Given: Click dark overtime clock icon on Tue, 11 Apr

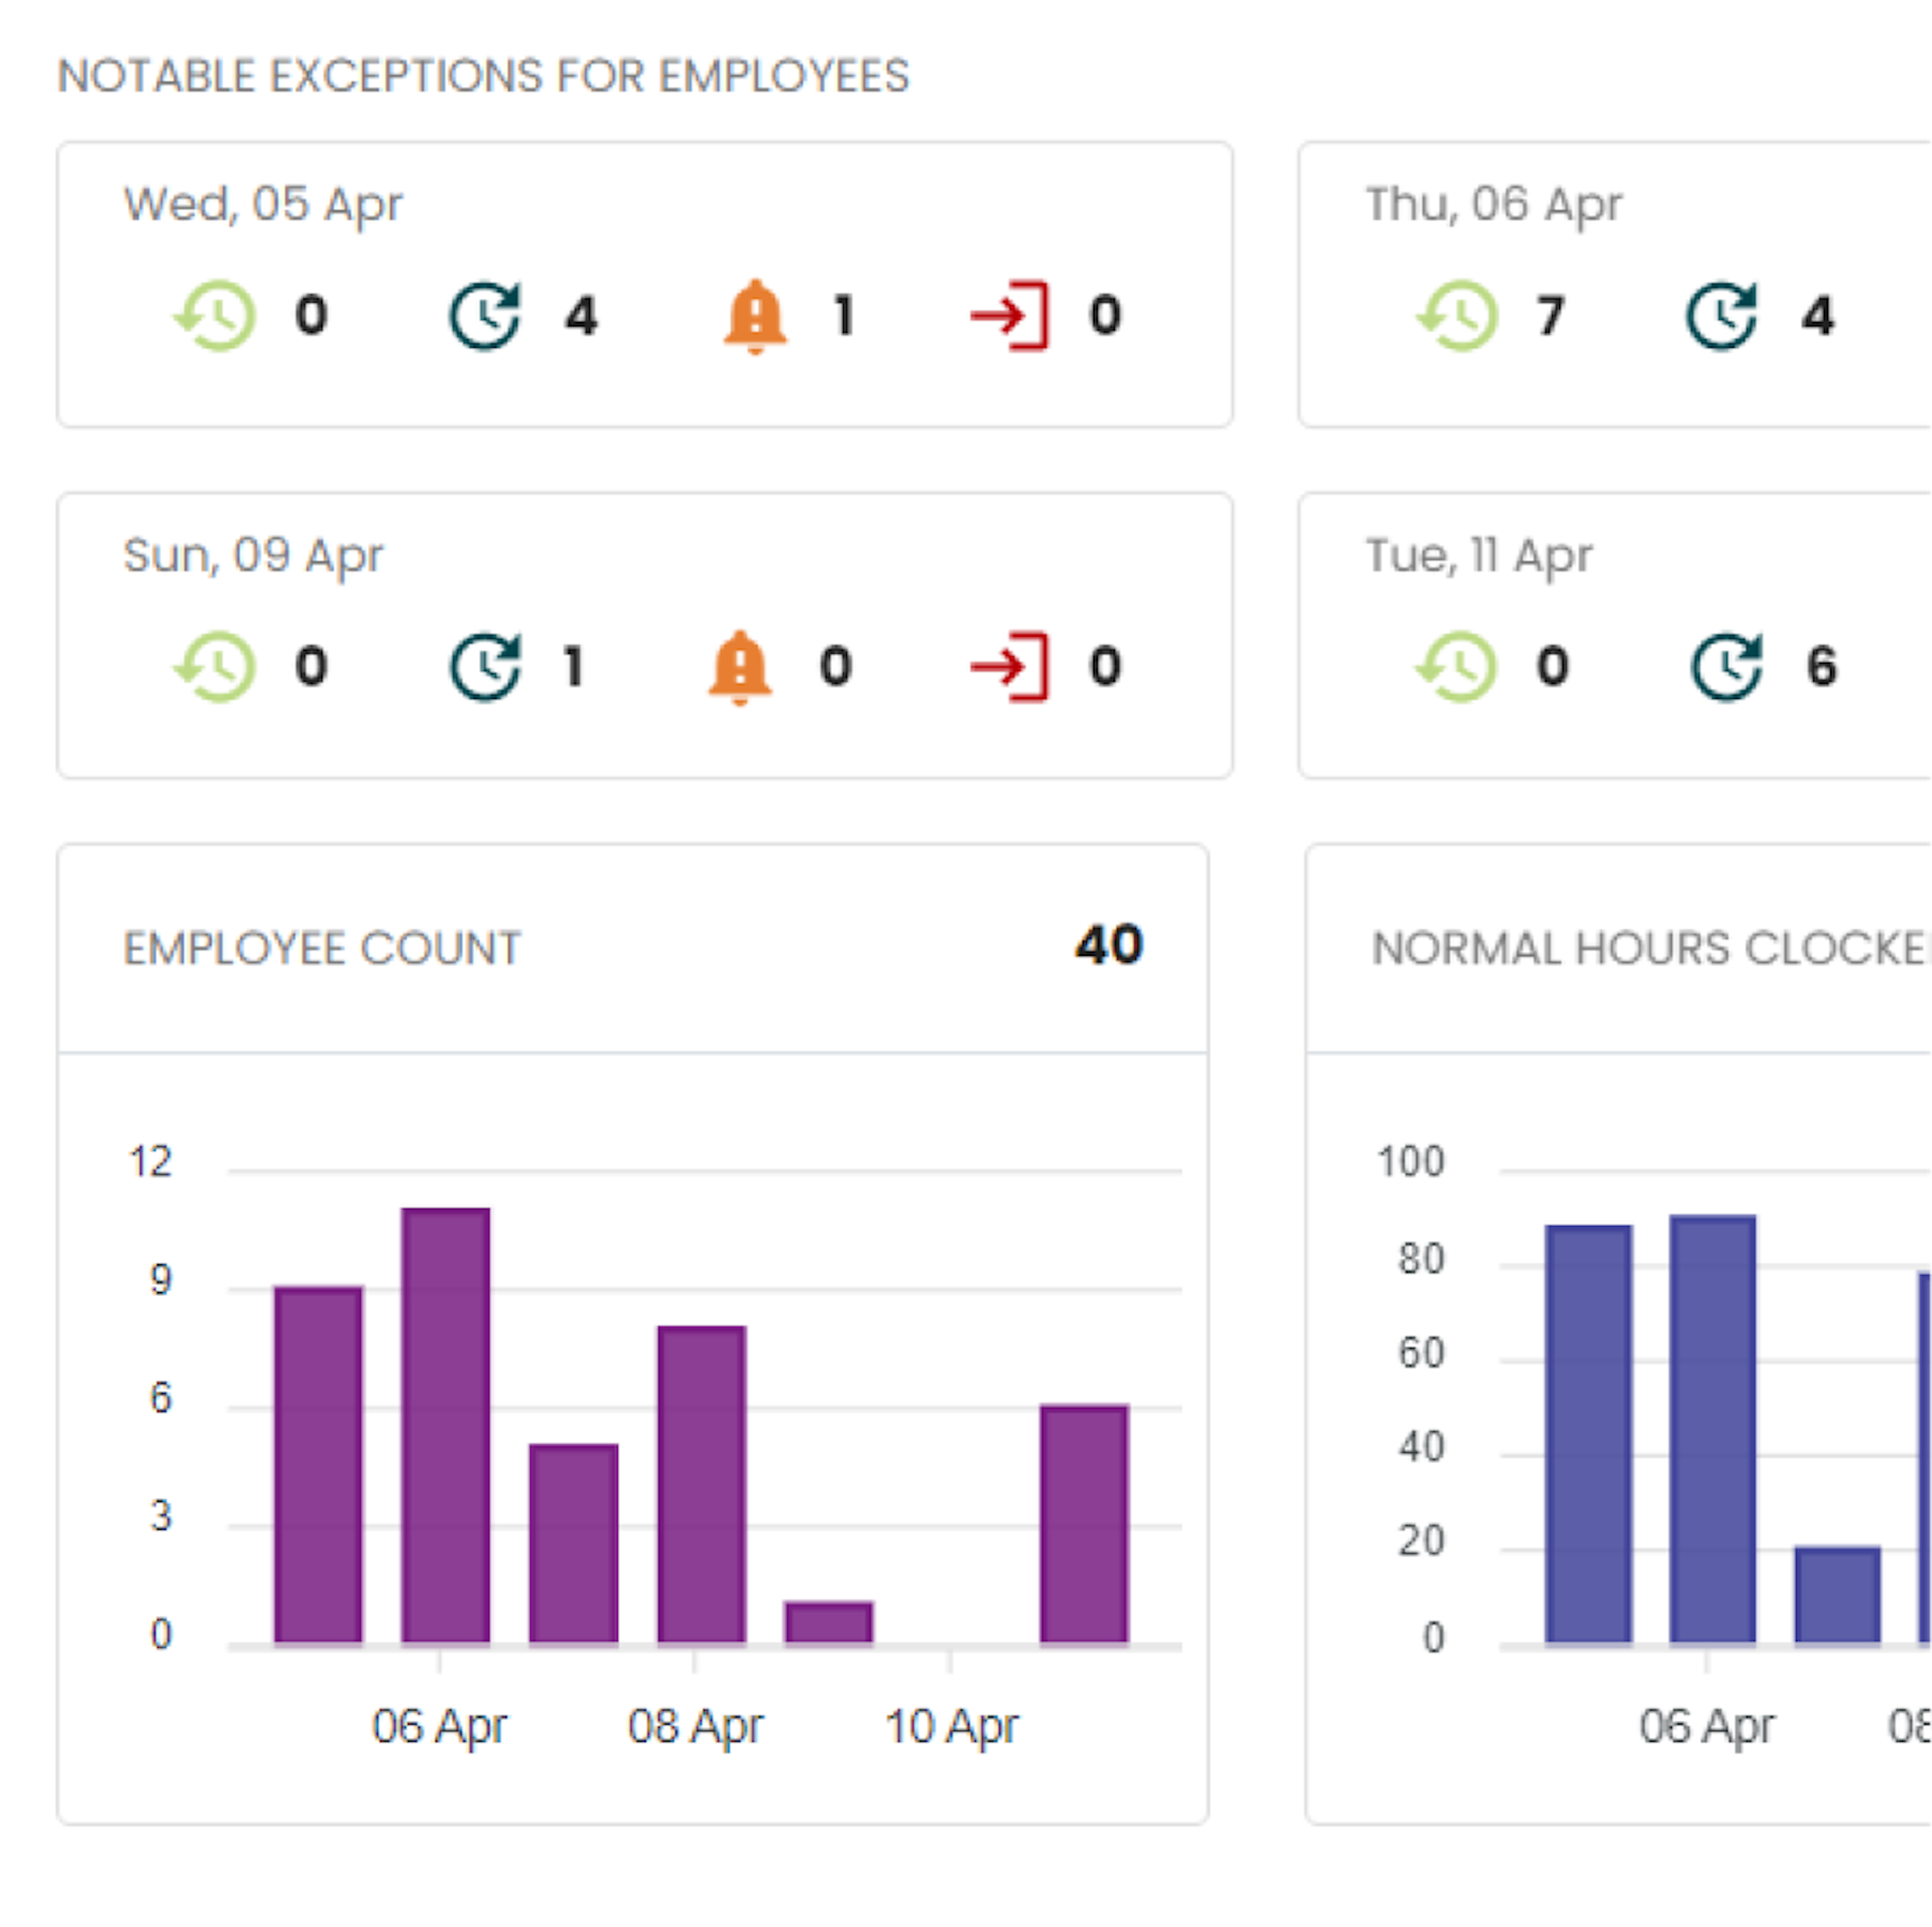Looking at the screenshot, I should click(x=1726, y=667).
